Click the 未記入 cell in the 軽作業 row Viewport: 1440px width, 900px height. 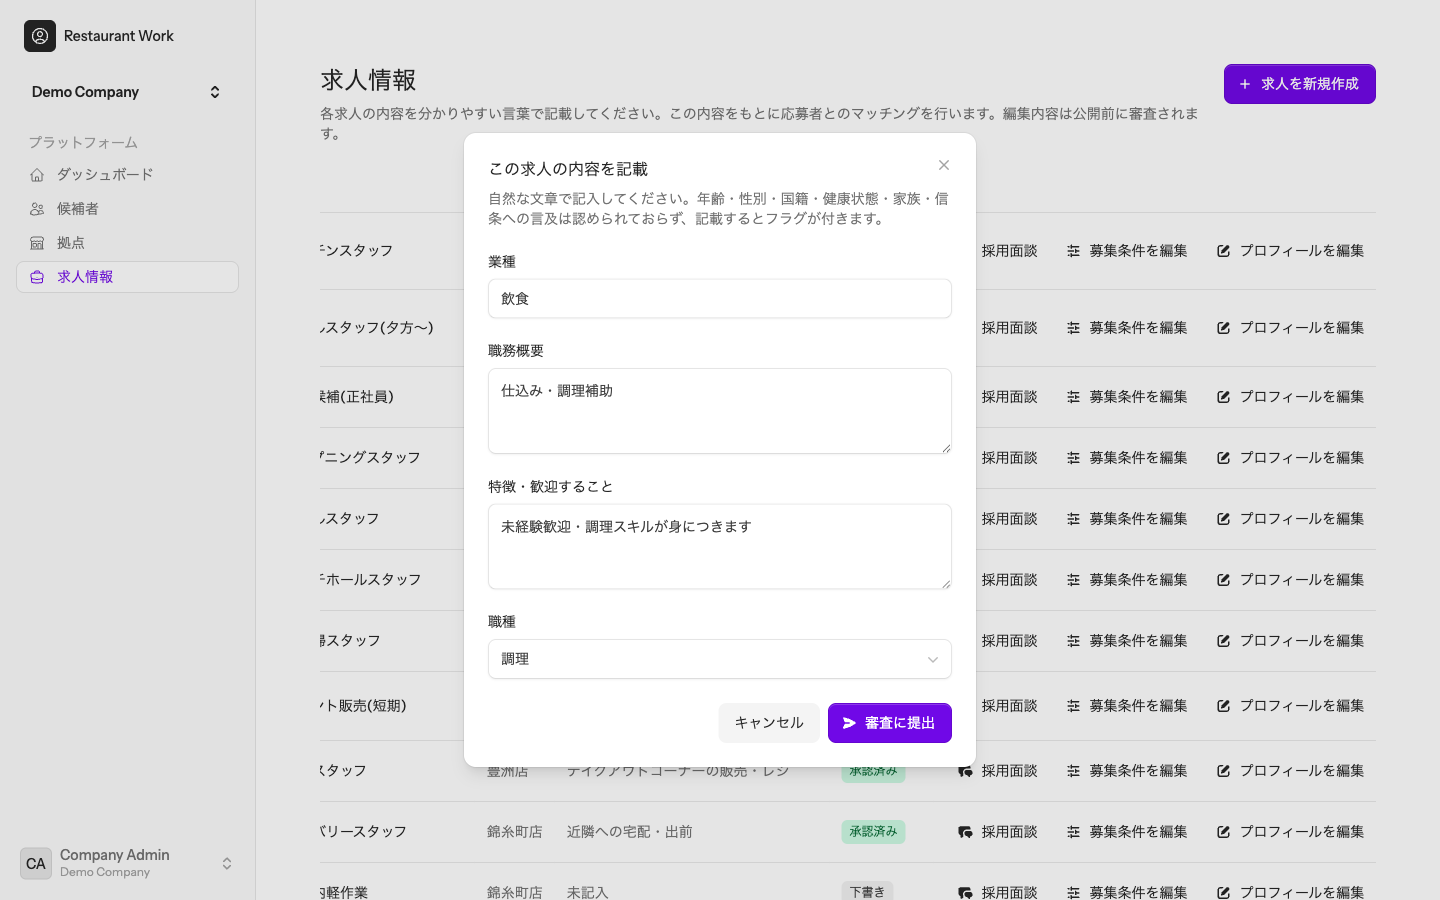coord(588,893)
